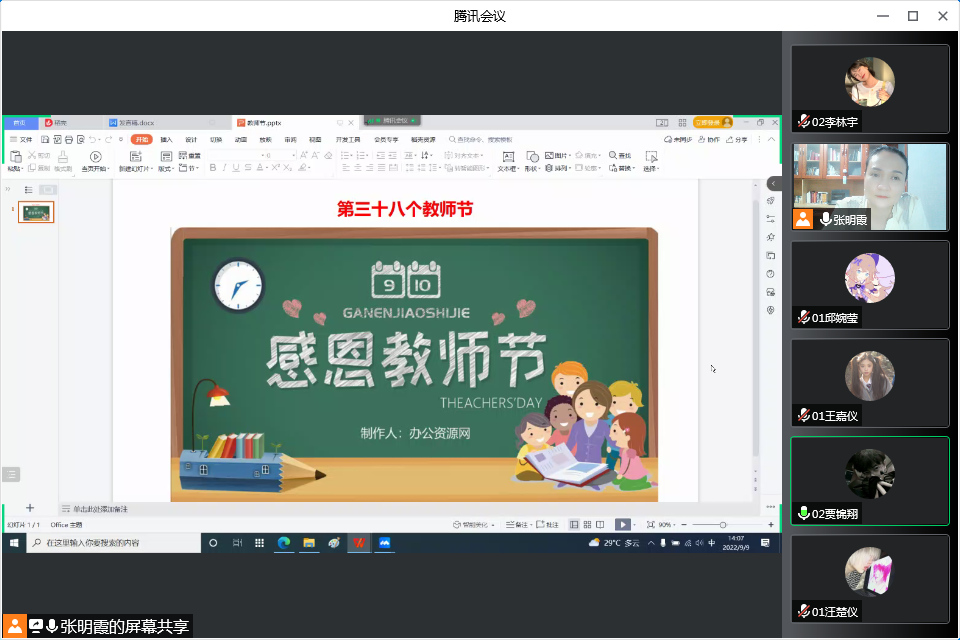The image size is (960, 640).
Task: Click the Shapes (形状) icon
Action: click(532, 157)
